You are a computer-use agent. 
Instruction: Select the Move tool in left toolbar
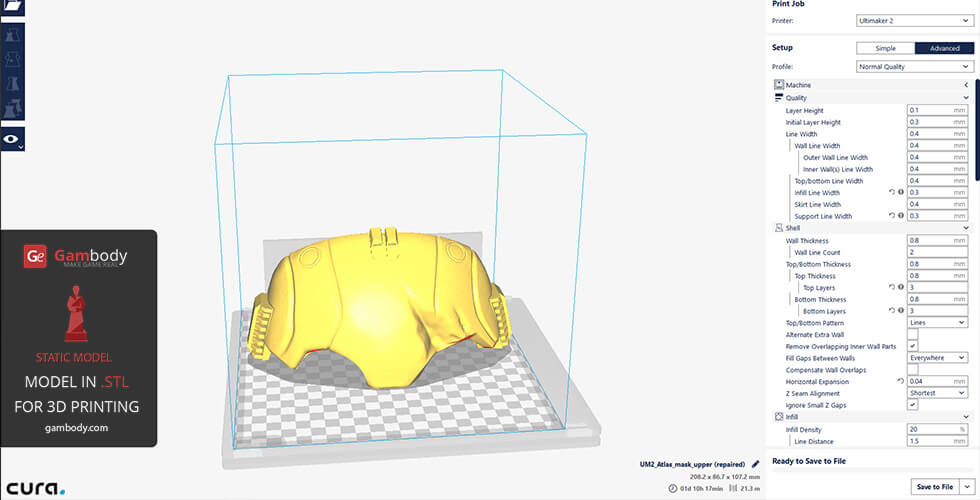click(x=11, y=36)
